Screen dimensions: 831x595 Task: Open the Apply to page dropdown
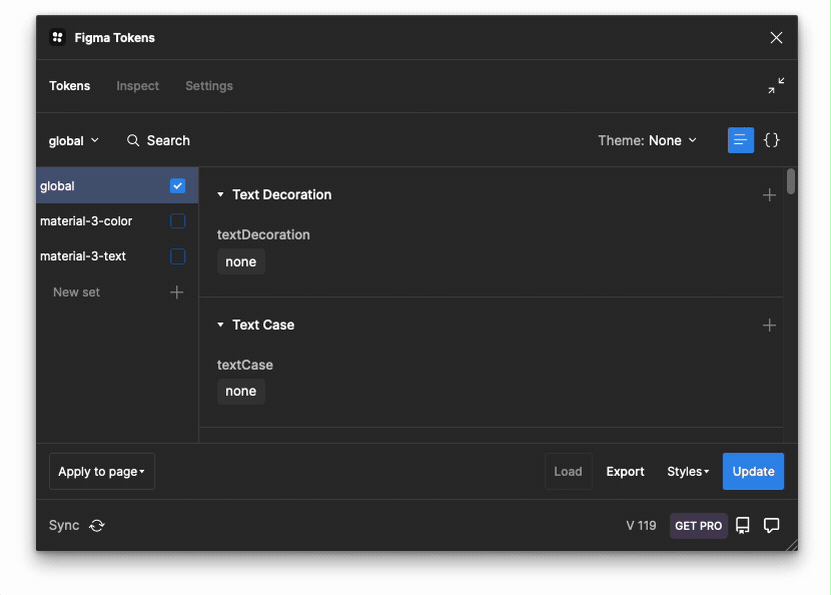(102, 472)
